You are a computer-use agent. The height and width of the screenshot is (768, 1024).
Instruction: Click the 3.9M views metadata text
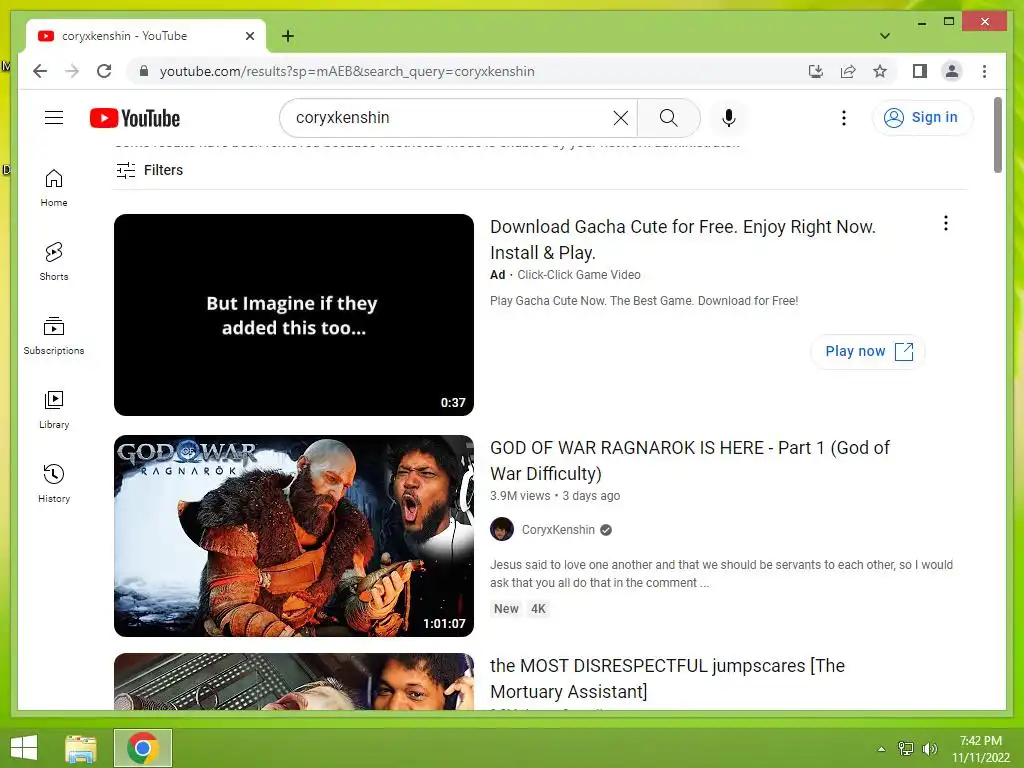pyautogui.click(x=520, y=496)
